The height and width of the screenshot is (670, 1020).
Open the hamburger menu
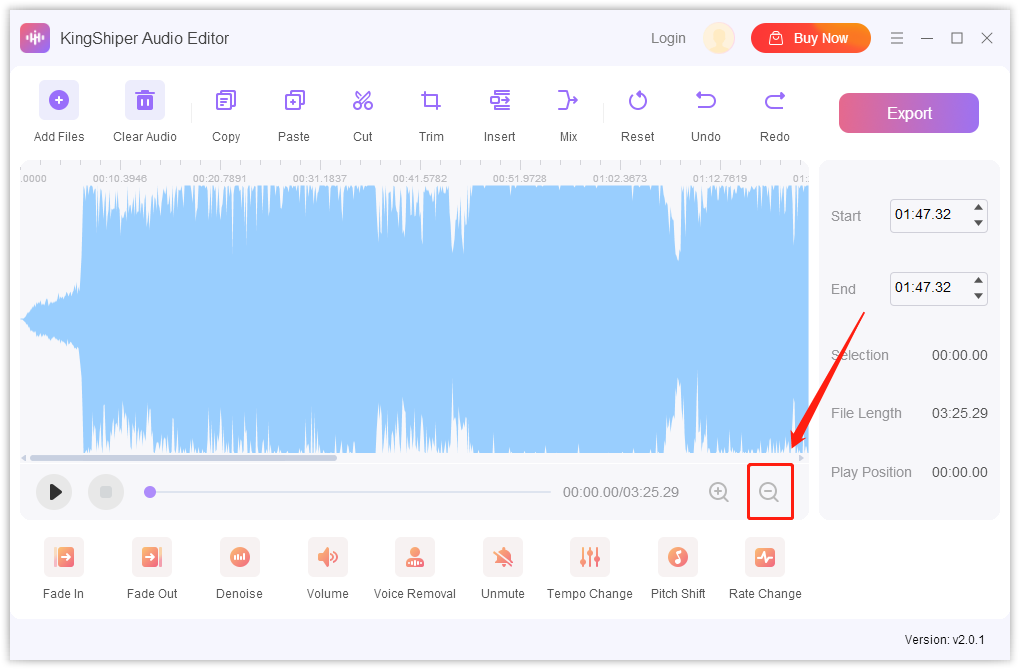[x=897, y=38]
